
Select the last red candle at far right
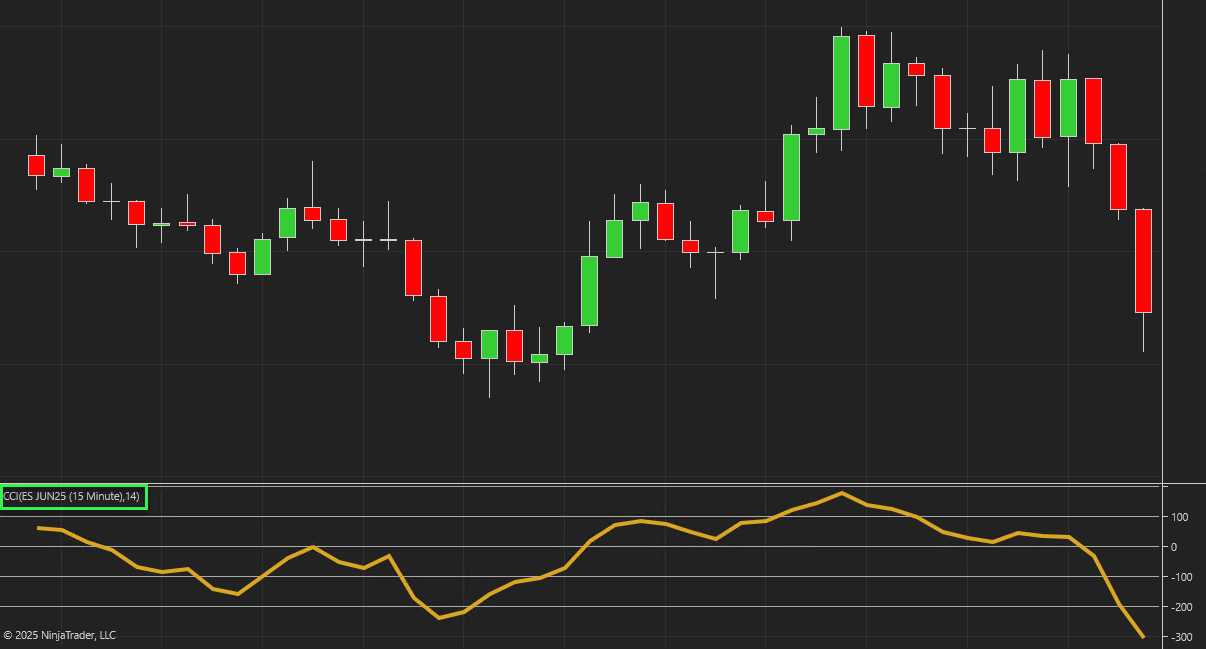pos(1143,261)
